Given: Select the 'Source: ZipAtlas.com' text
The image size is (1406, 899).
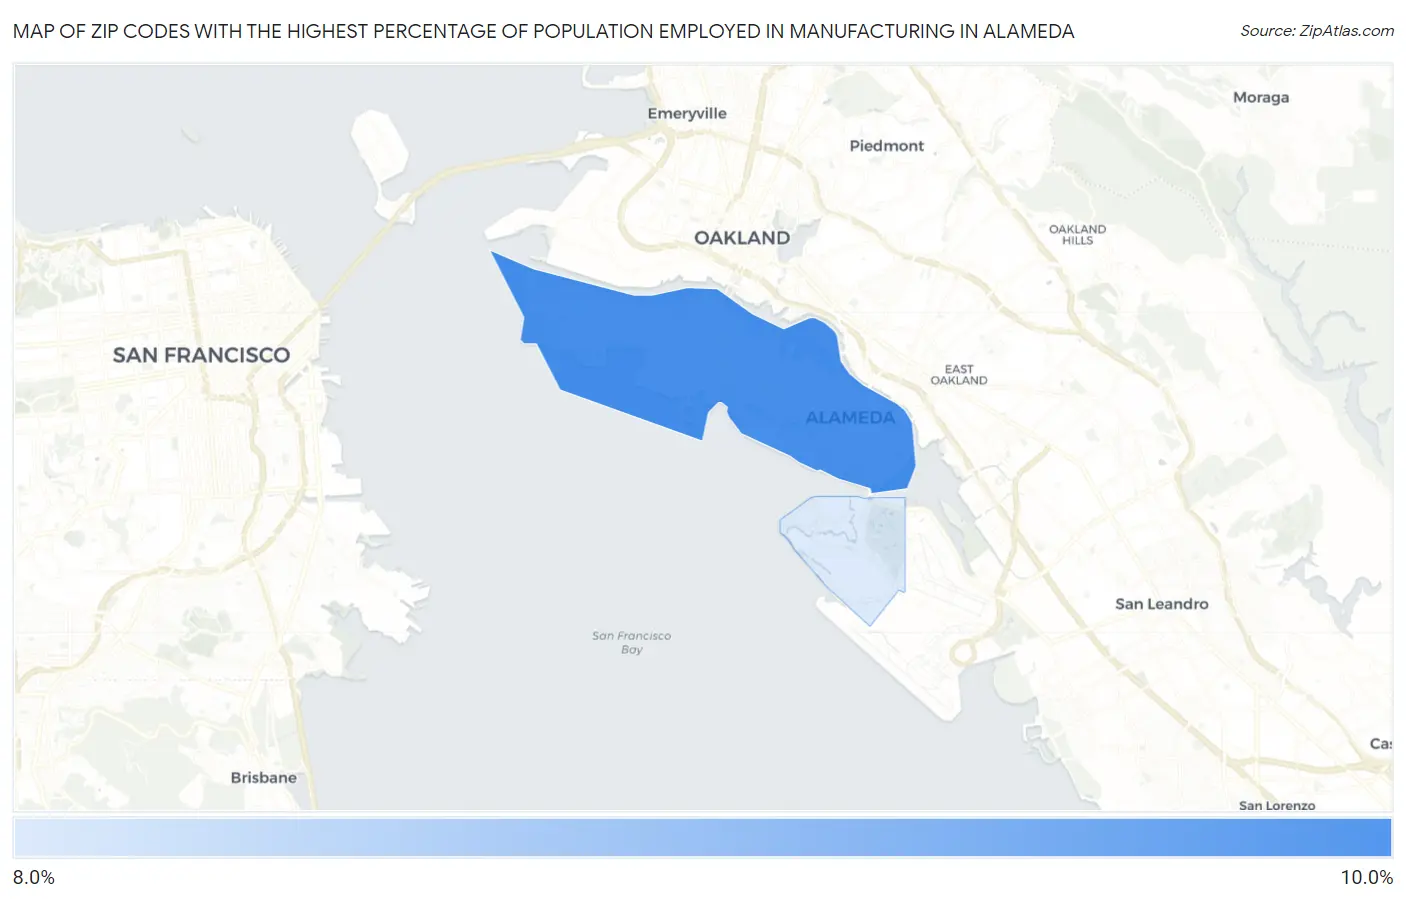Looking at the screenshot, I should [x=1317, y=31].
